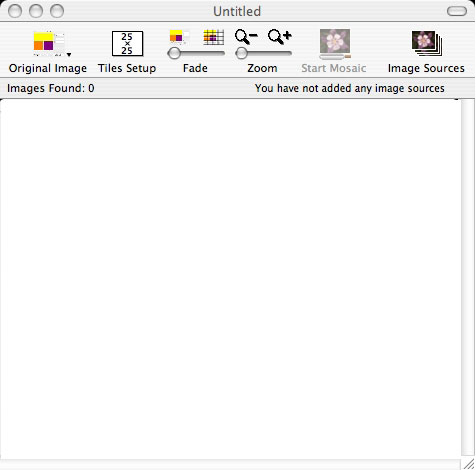
Task: Click the Image Sources text label
Action: click(426, 68)
